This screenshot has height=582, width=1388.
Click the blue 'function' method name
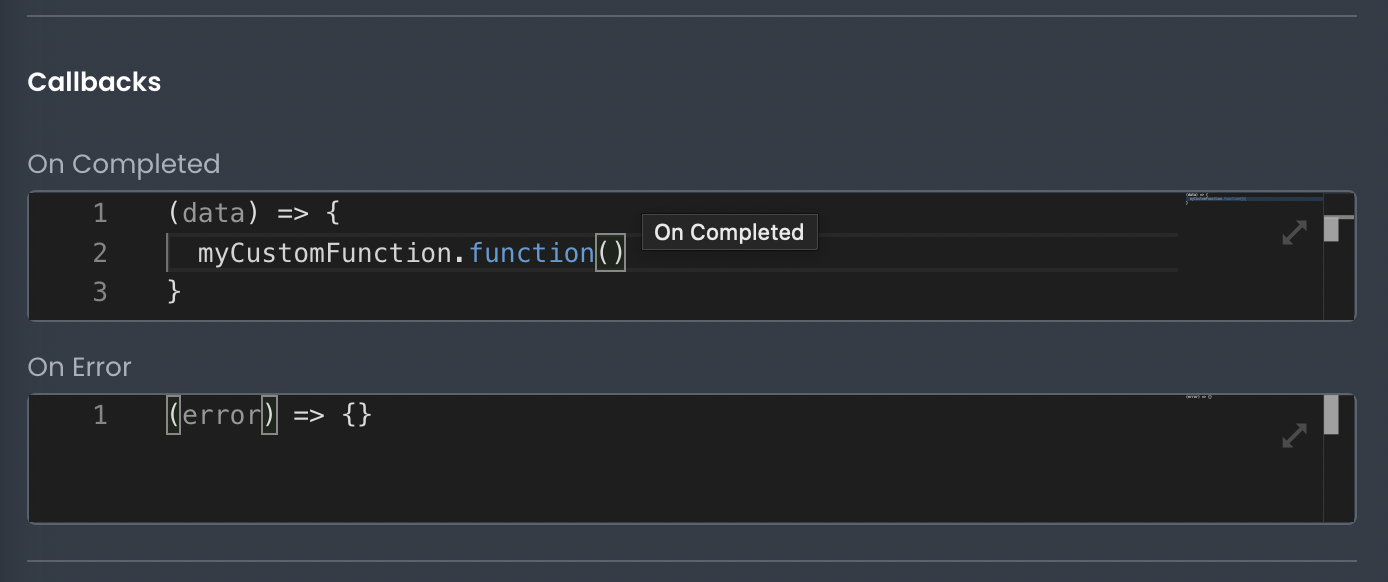pos(531,253)
